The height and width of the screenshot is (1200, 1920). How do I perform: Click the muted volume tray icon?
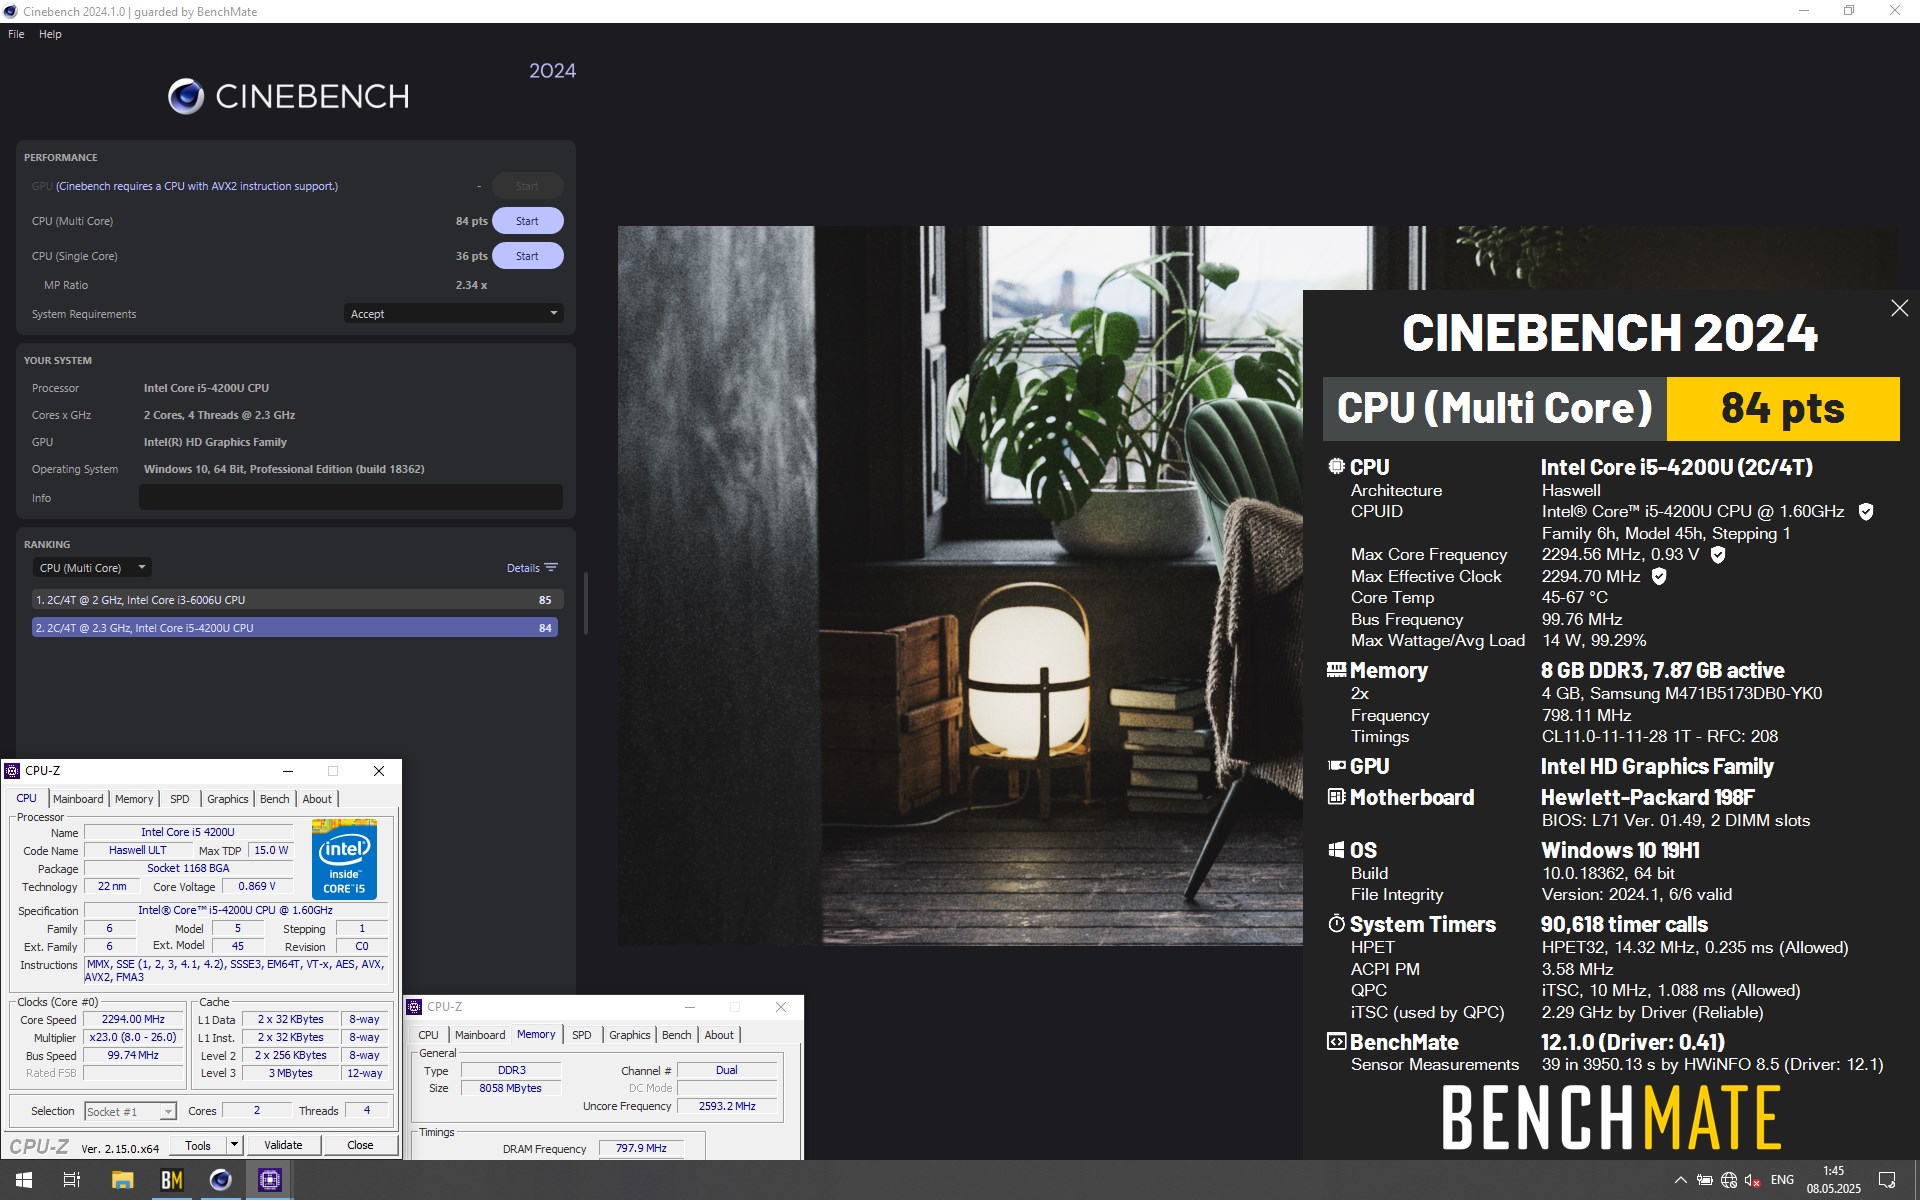point(1753,1180)
